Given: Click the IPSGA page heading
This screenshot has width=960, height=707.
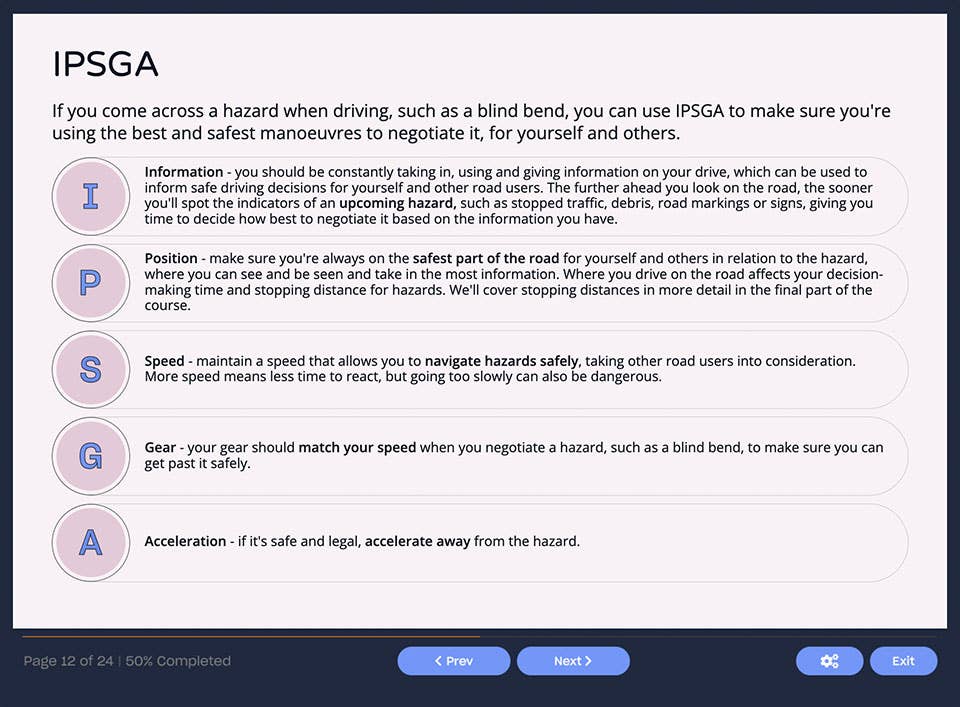Looking at the screenshot, I should pos(104,64).
